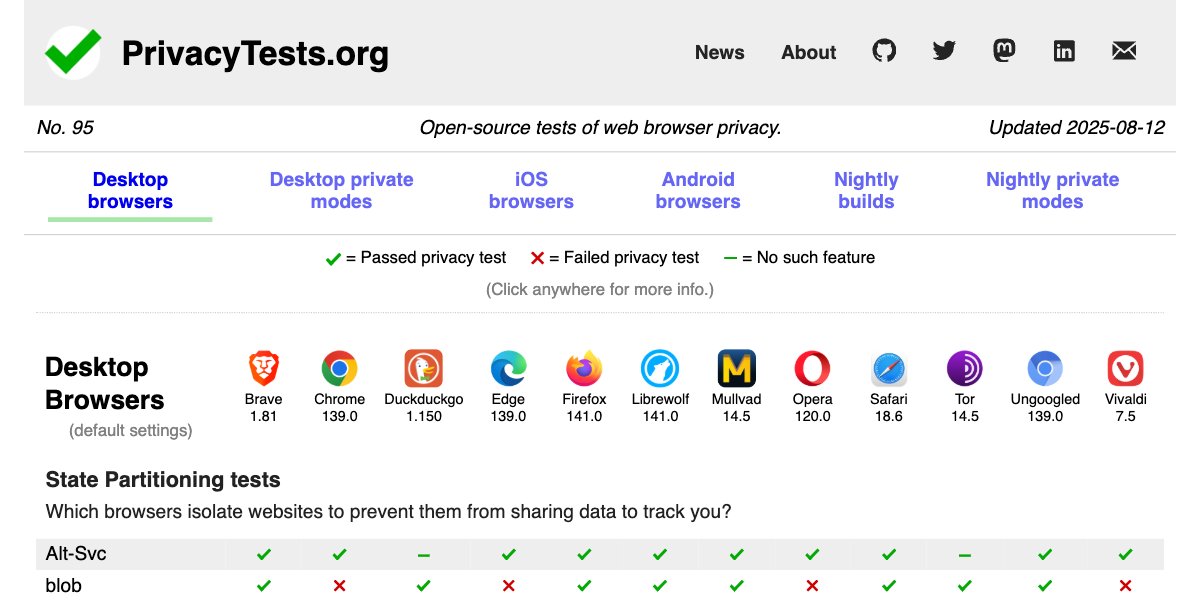Select the Nightly builds tab

(x=866, y=190)
